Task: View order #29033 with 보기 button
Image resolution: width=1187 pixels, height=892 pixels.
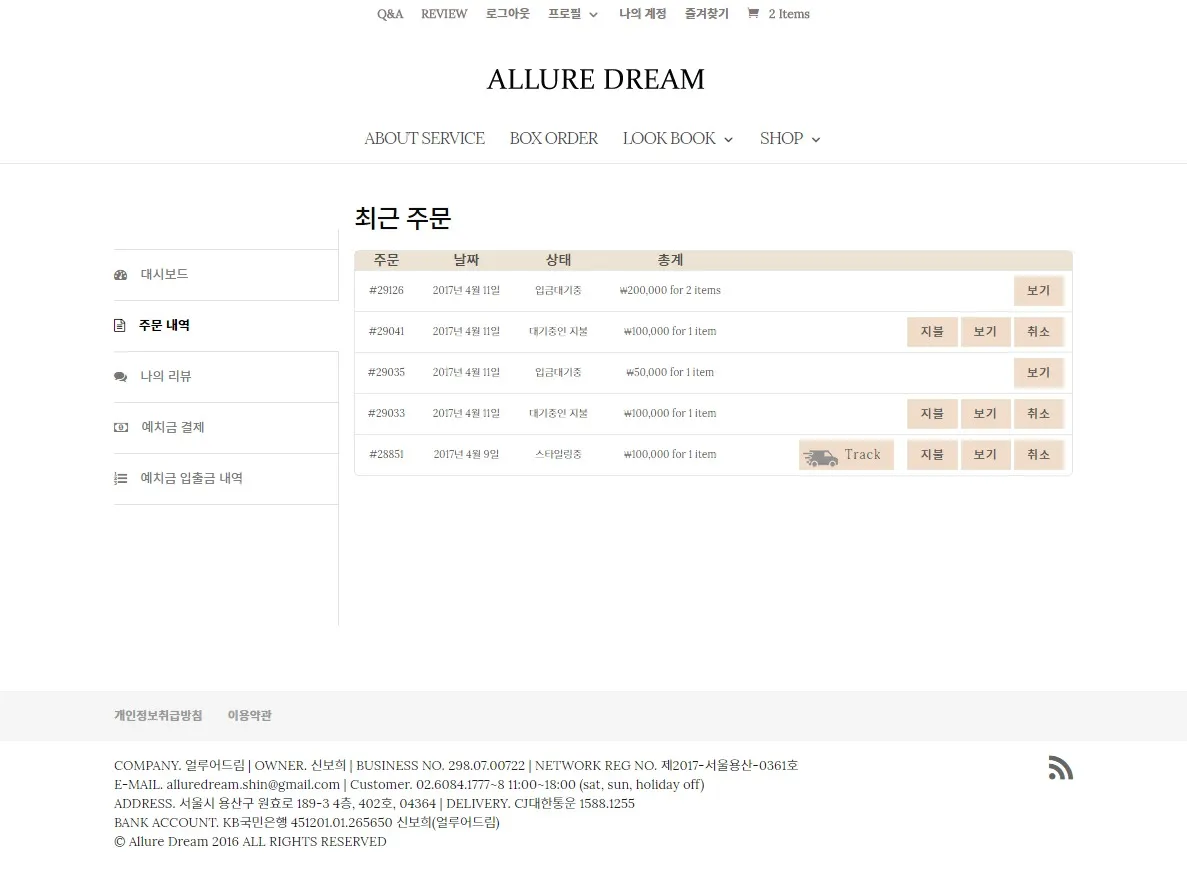Action: click(x=985, y=413)
